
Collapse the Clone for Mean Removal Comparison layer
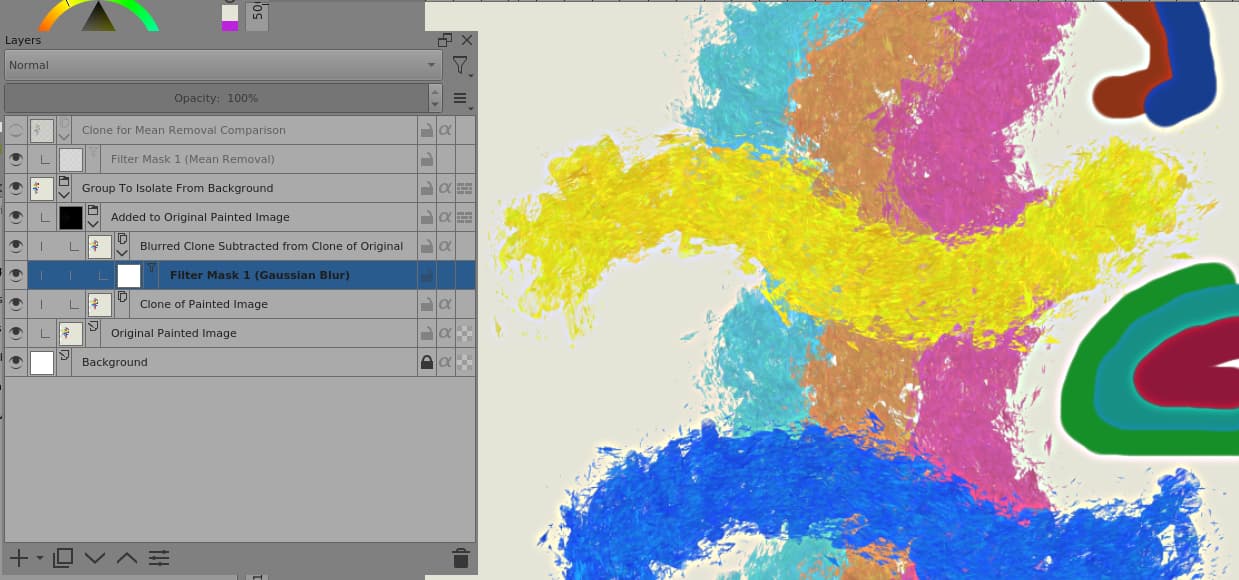click(64, 137)
